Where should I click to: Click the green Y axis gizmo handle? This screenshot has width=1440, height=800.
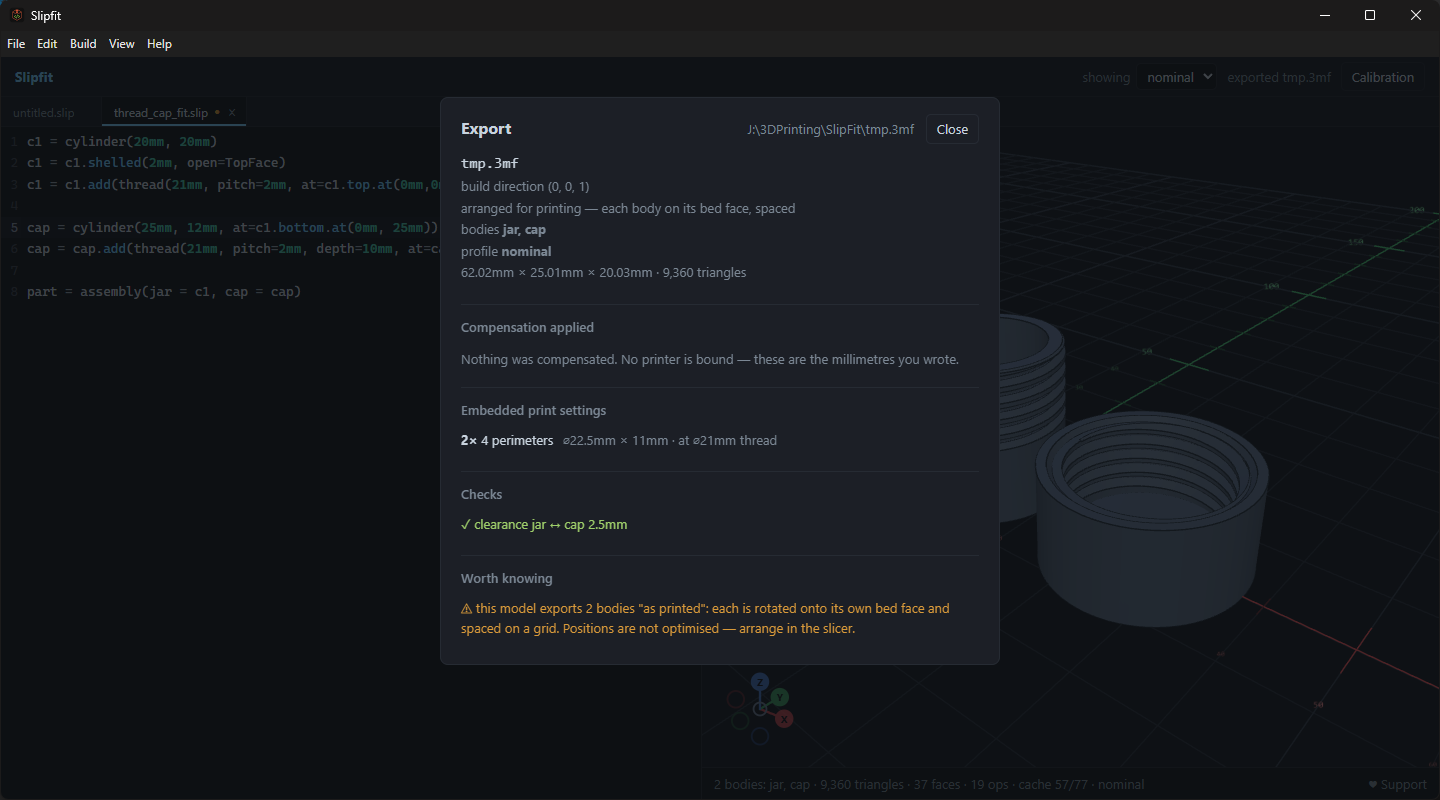(780, 697)
